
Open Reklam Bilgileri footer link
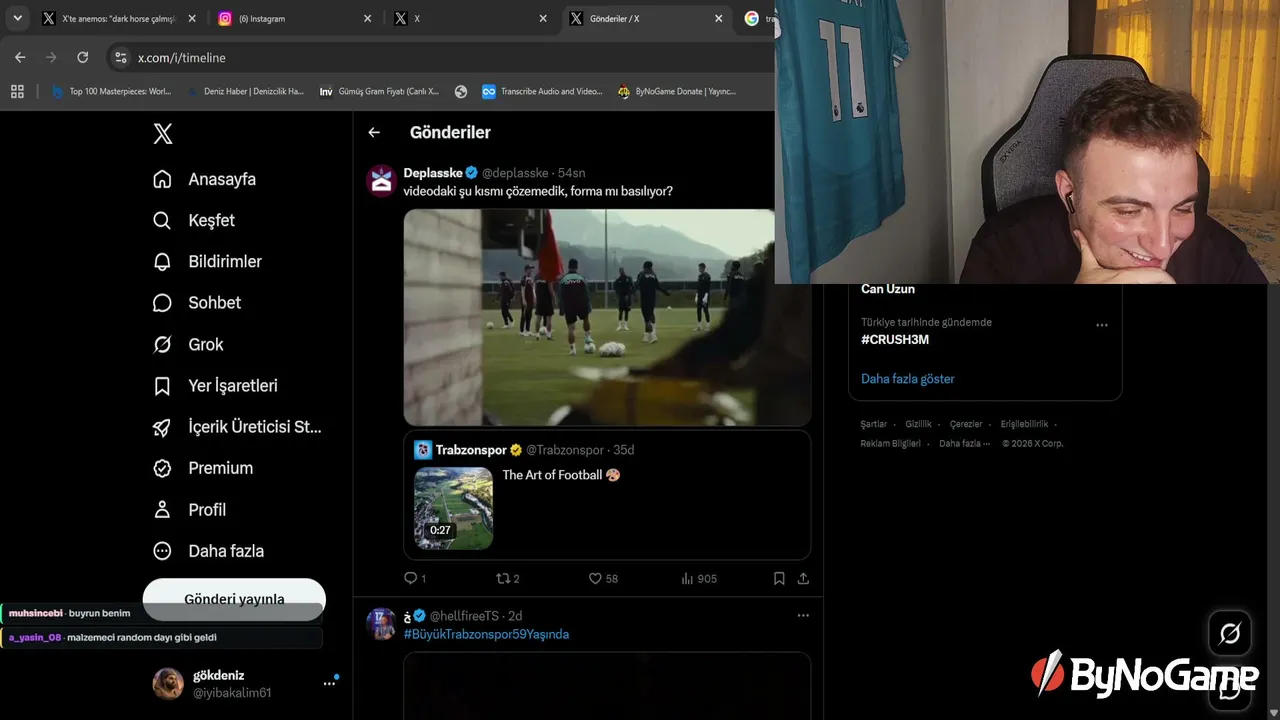coord(891,443)
